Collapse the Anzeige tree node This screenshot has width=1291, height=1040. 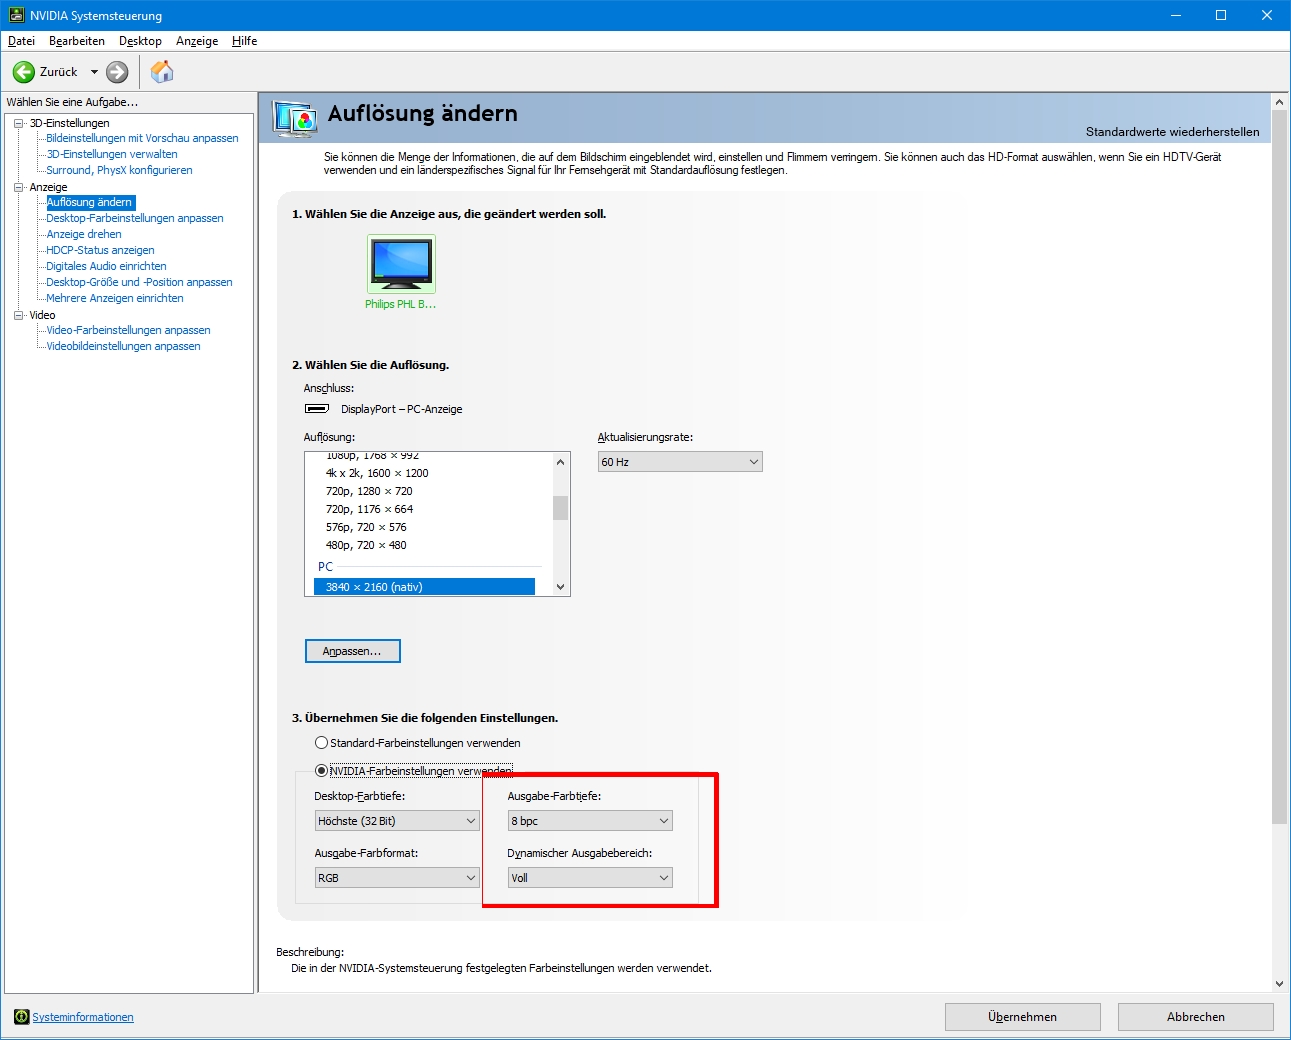coord(18,187)
